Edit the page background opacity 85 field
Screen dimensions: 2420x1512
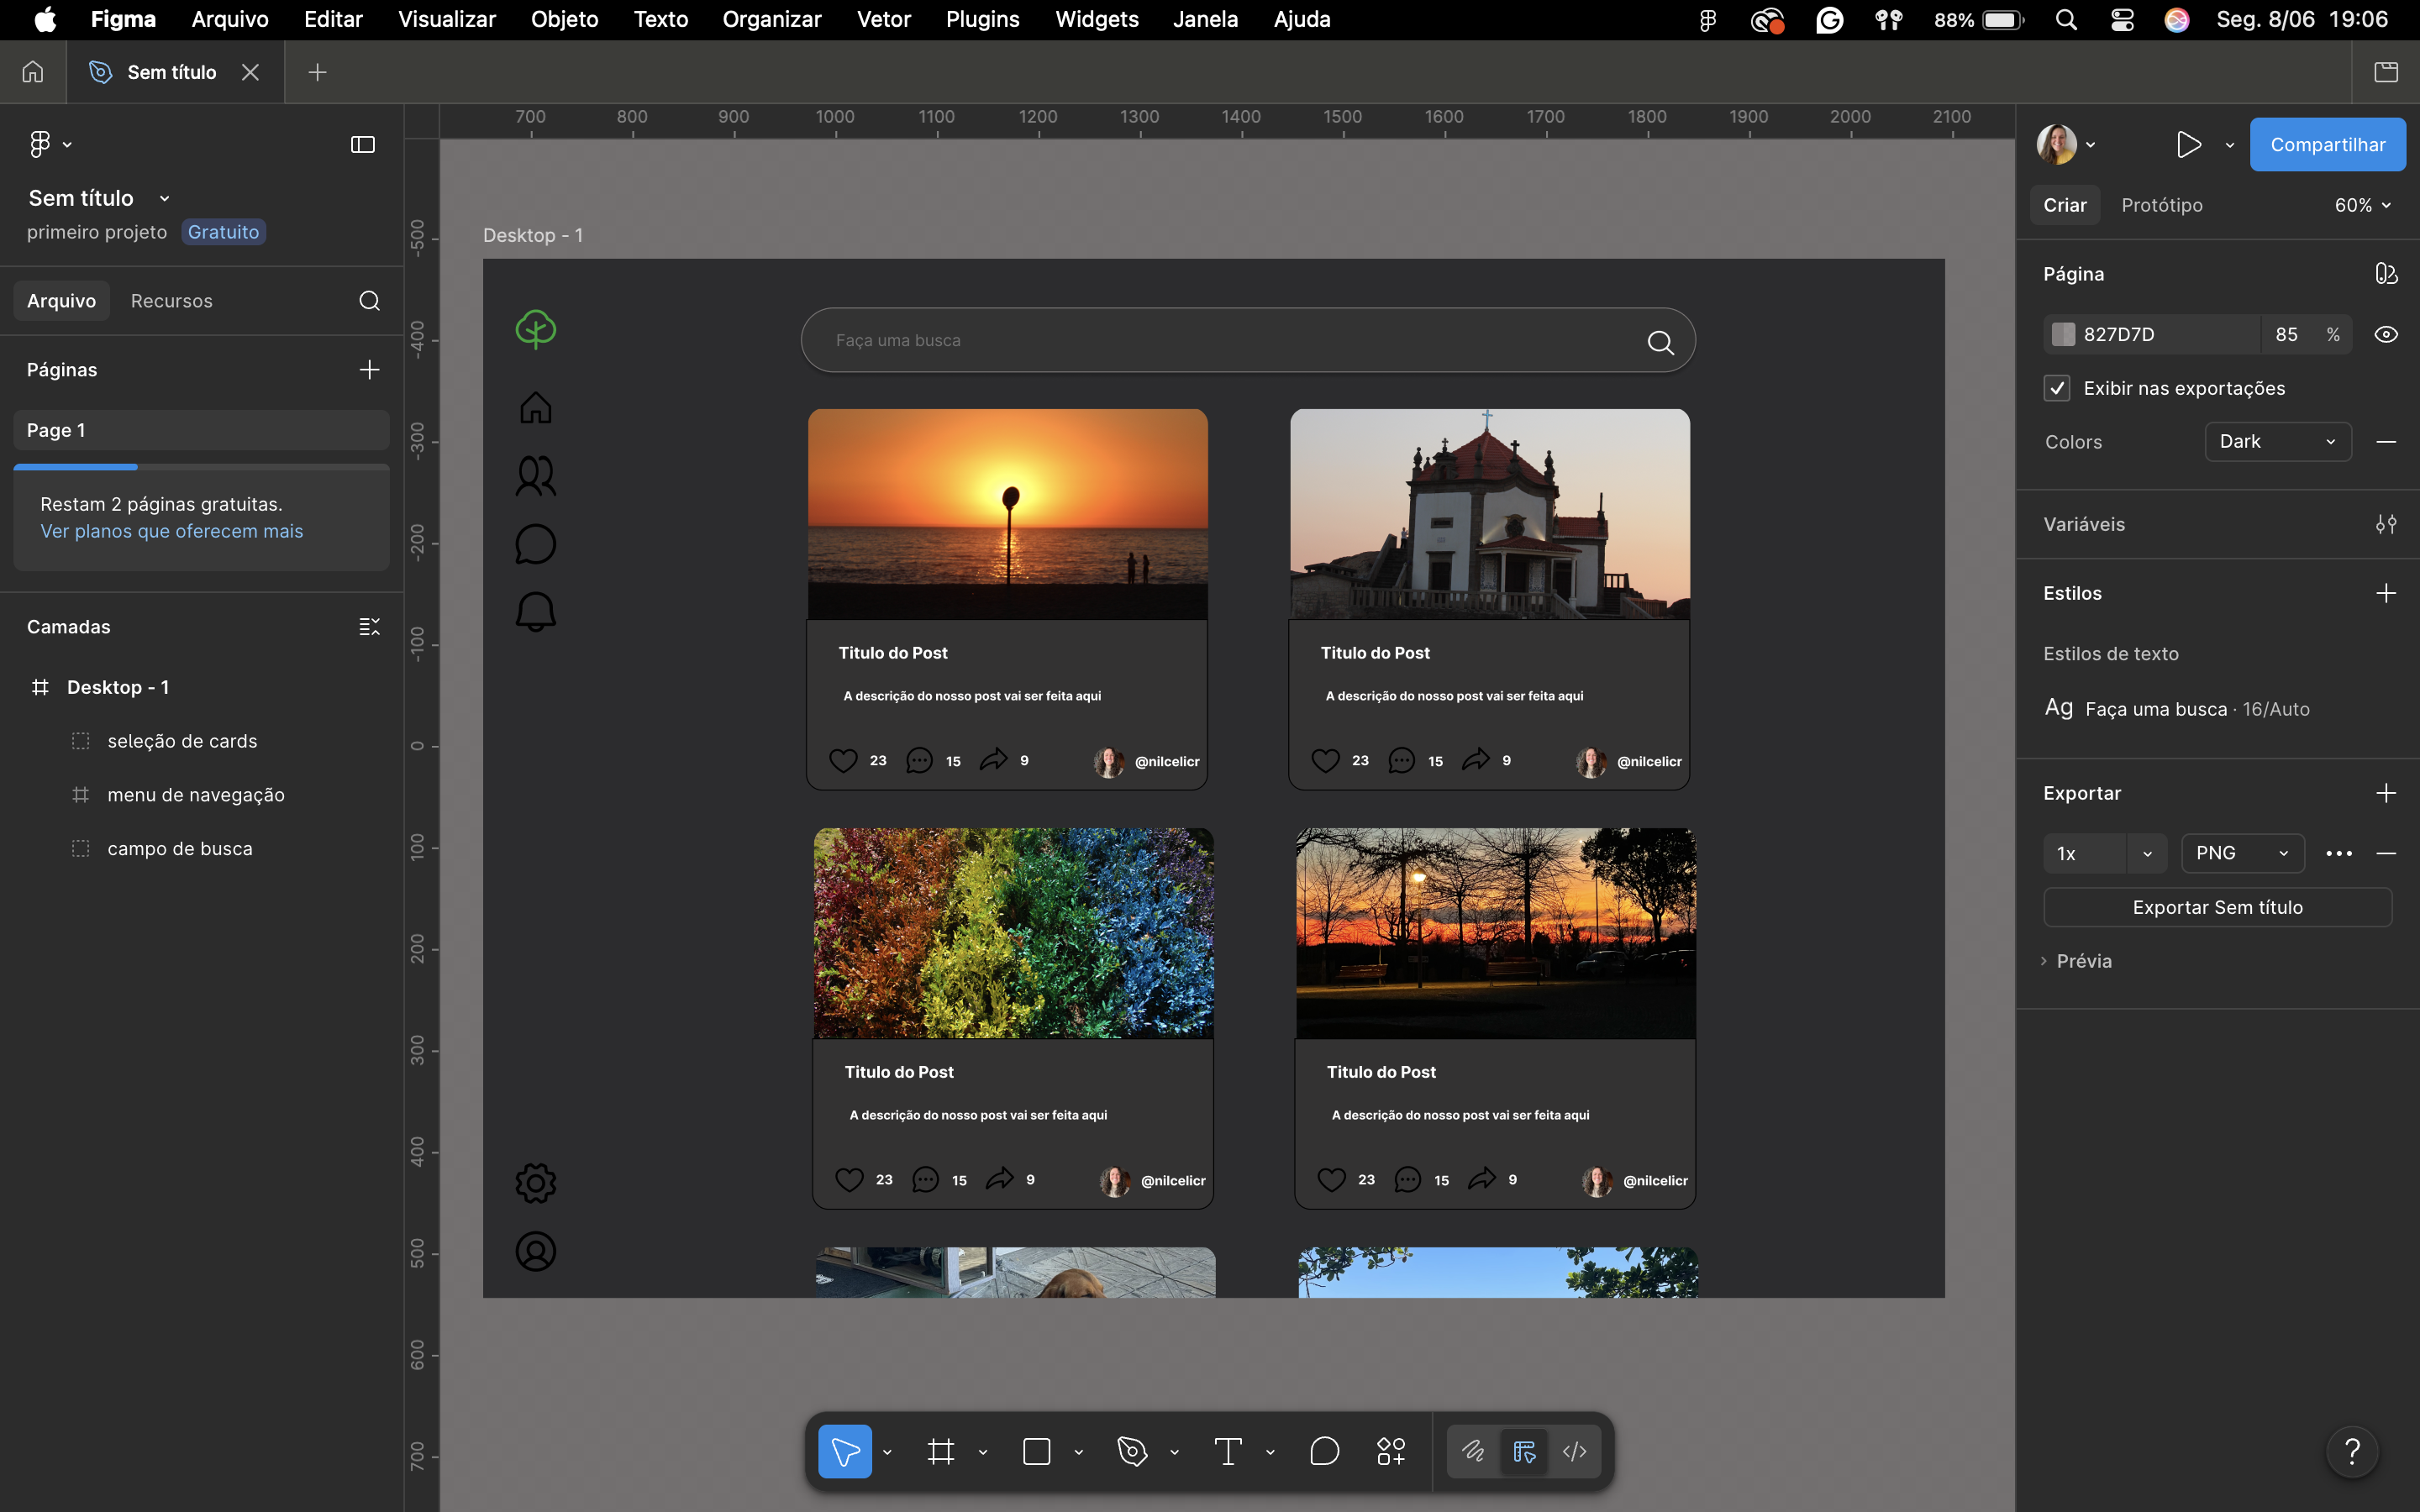point(2286,334)
